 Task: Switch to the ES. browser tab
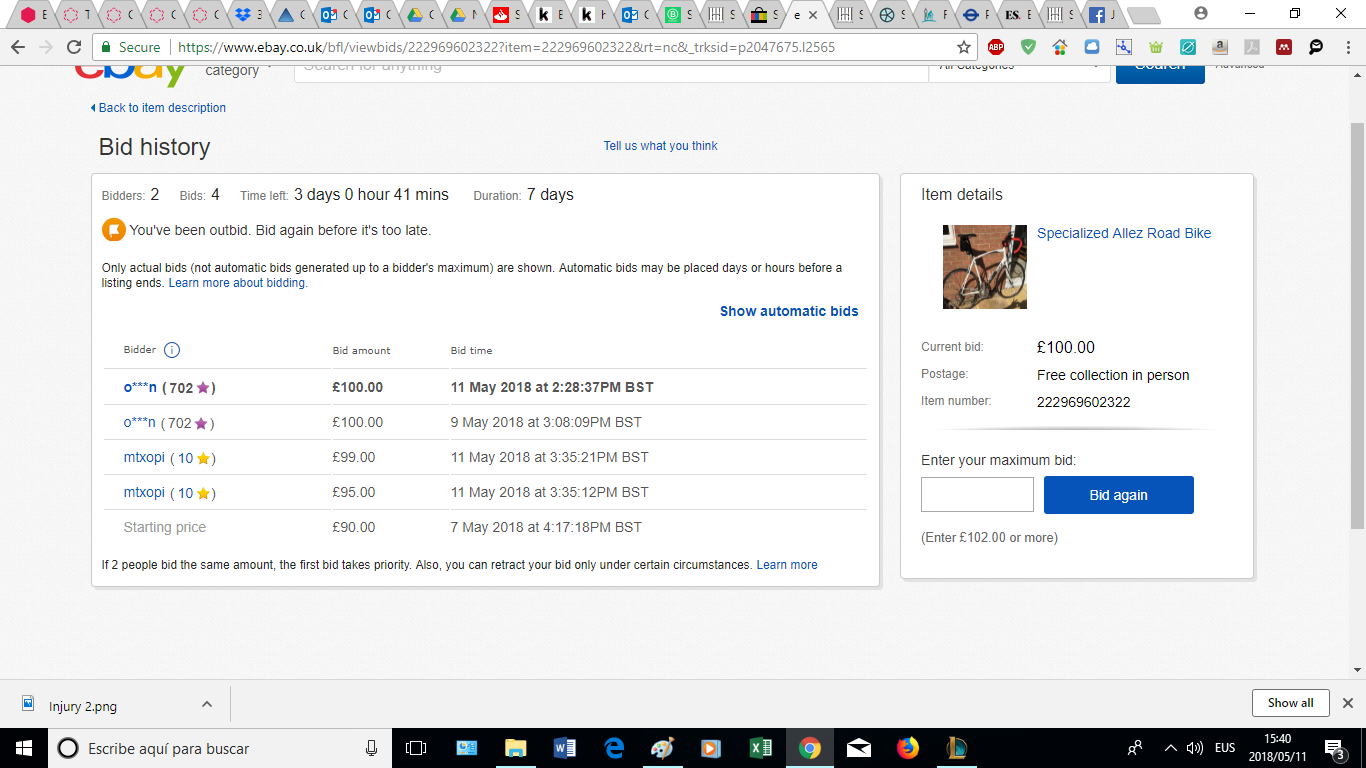tap(1019, 15)
